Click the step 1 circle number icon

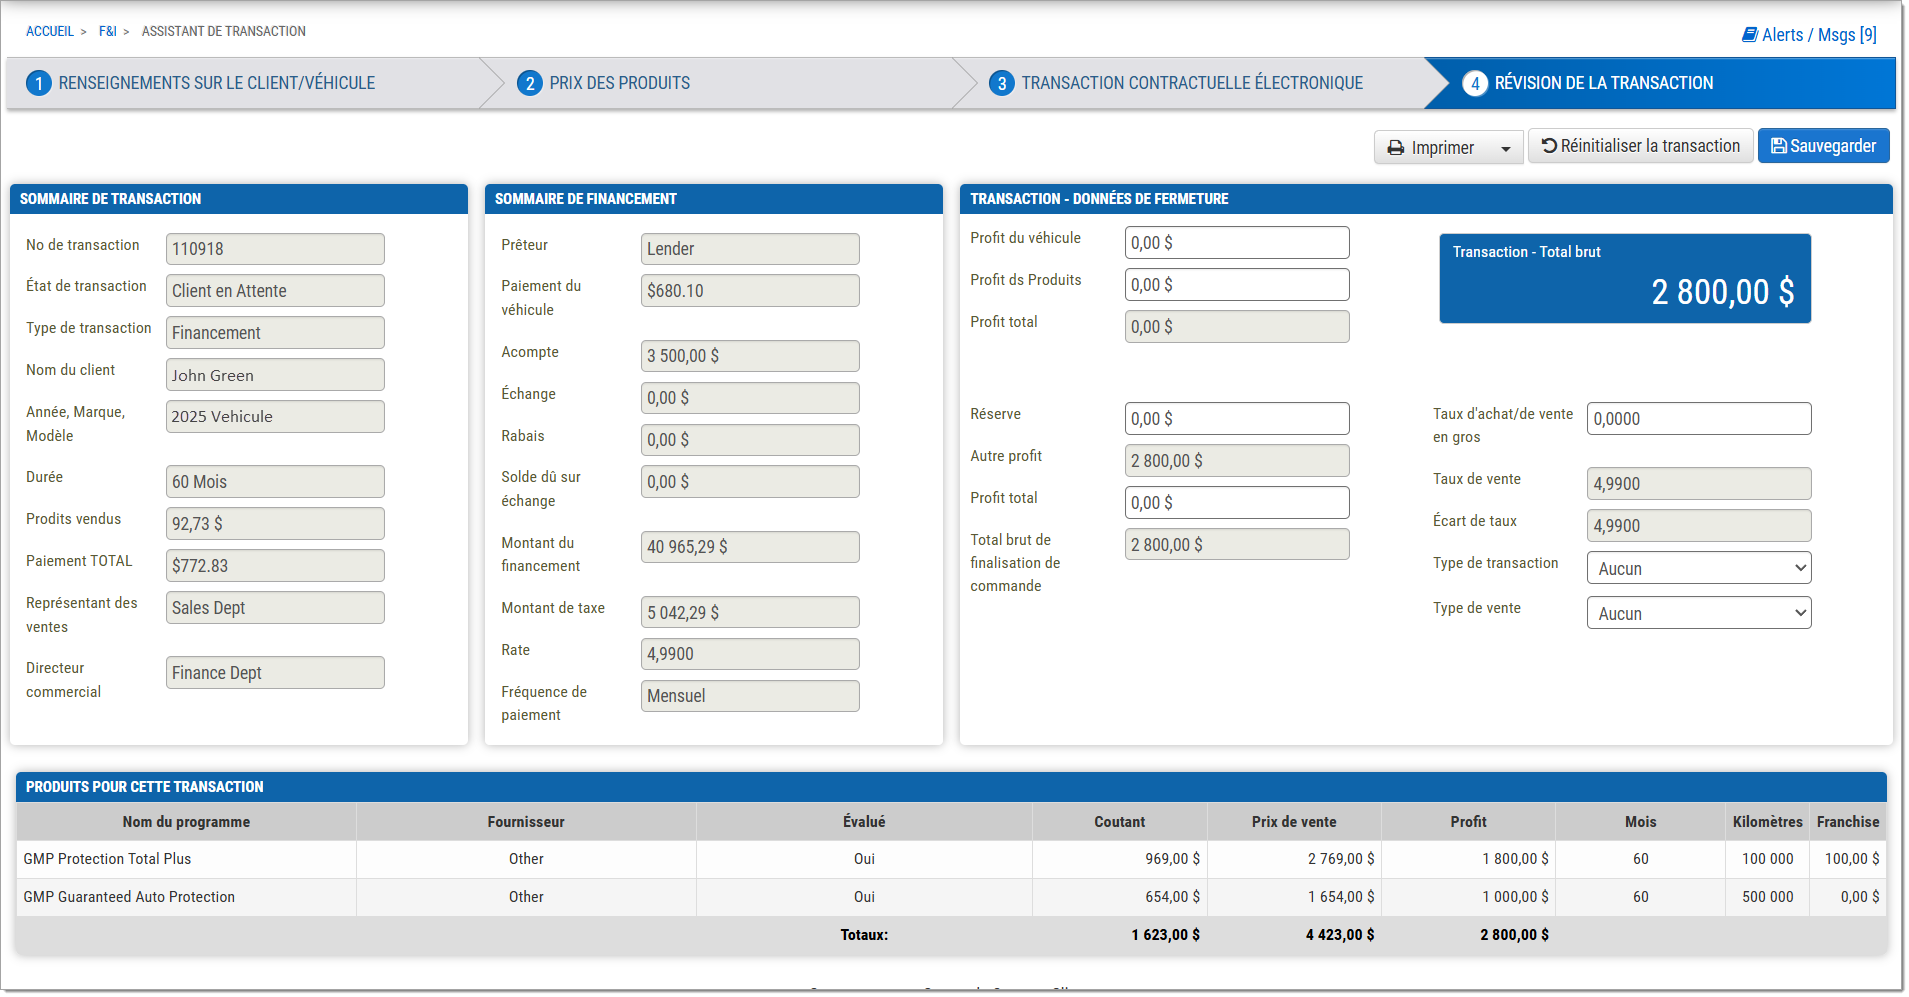38,83
